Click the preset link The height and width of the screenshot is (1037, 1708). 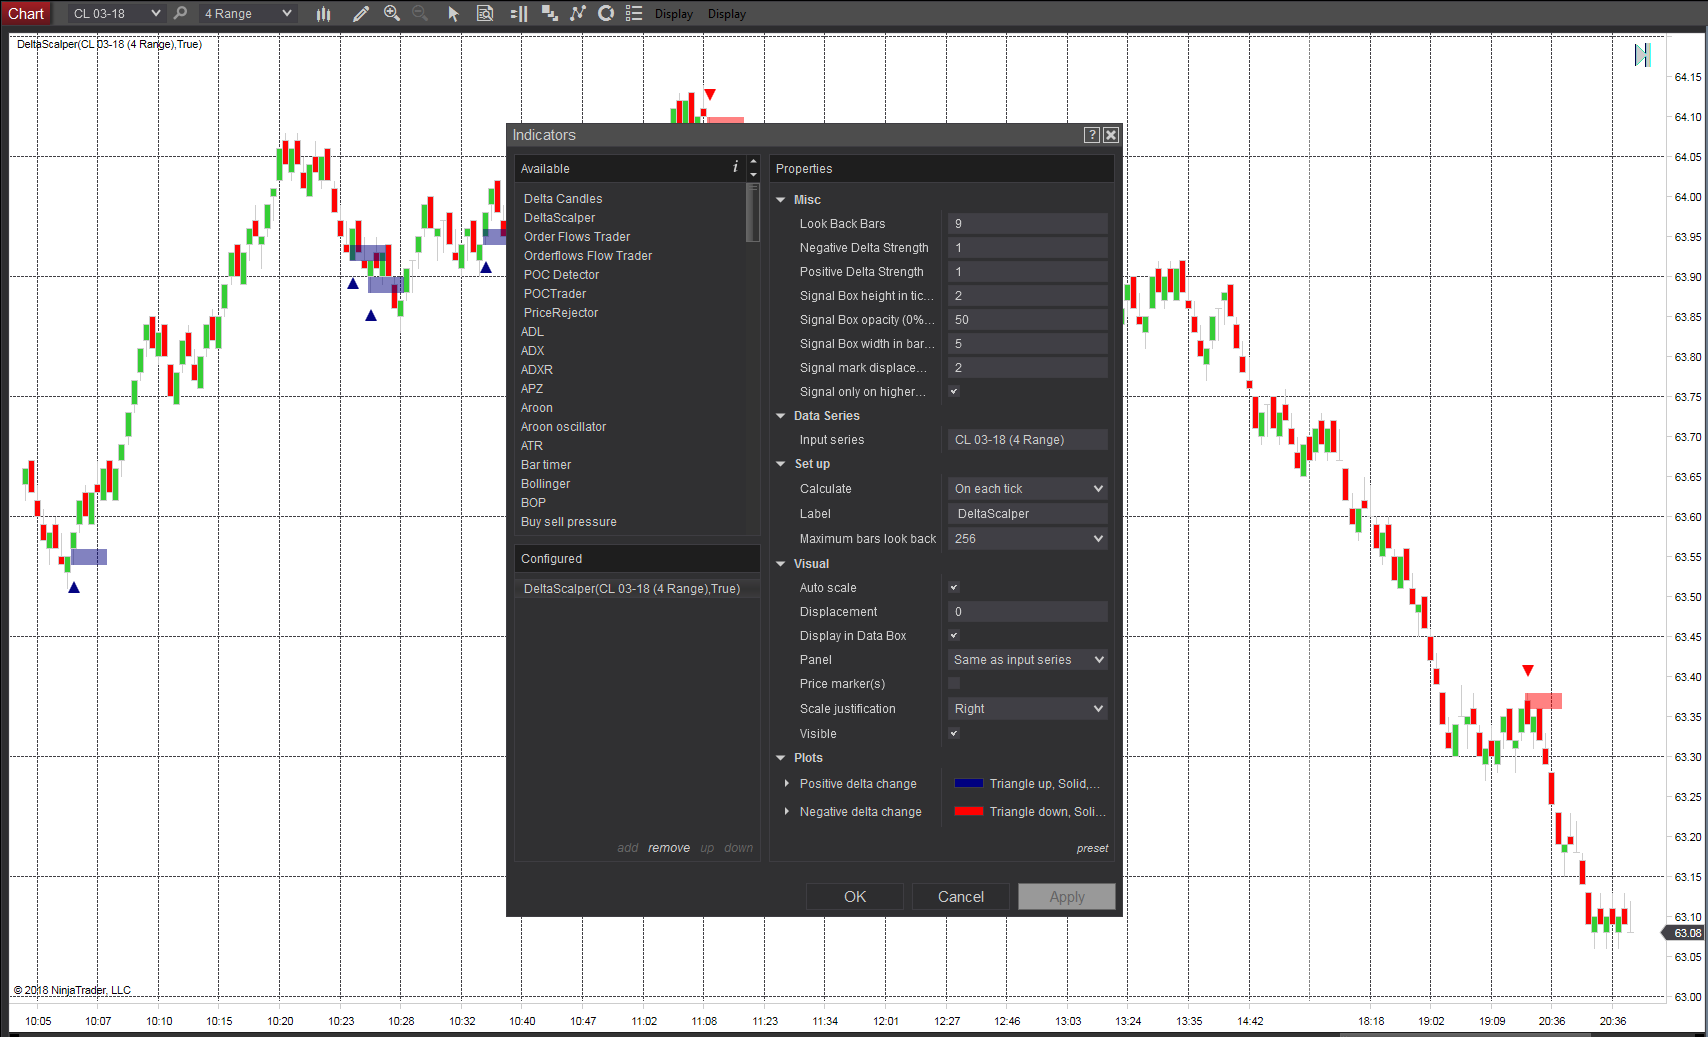(x=1092, y=849)
